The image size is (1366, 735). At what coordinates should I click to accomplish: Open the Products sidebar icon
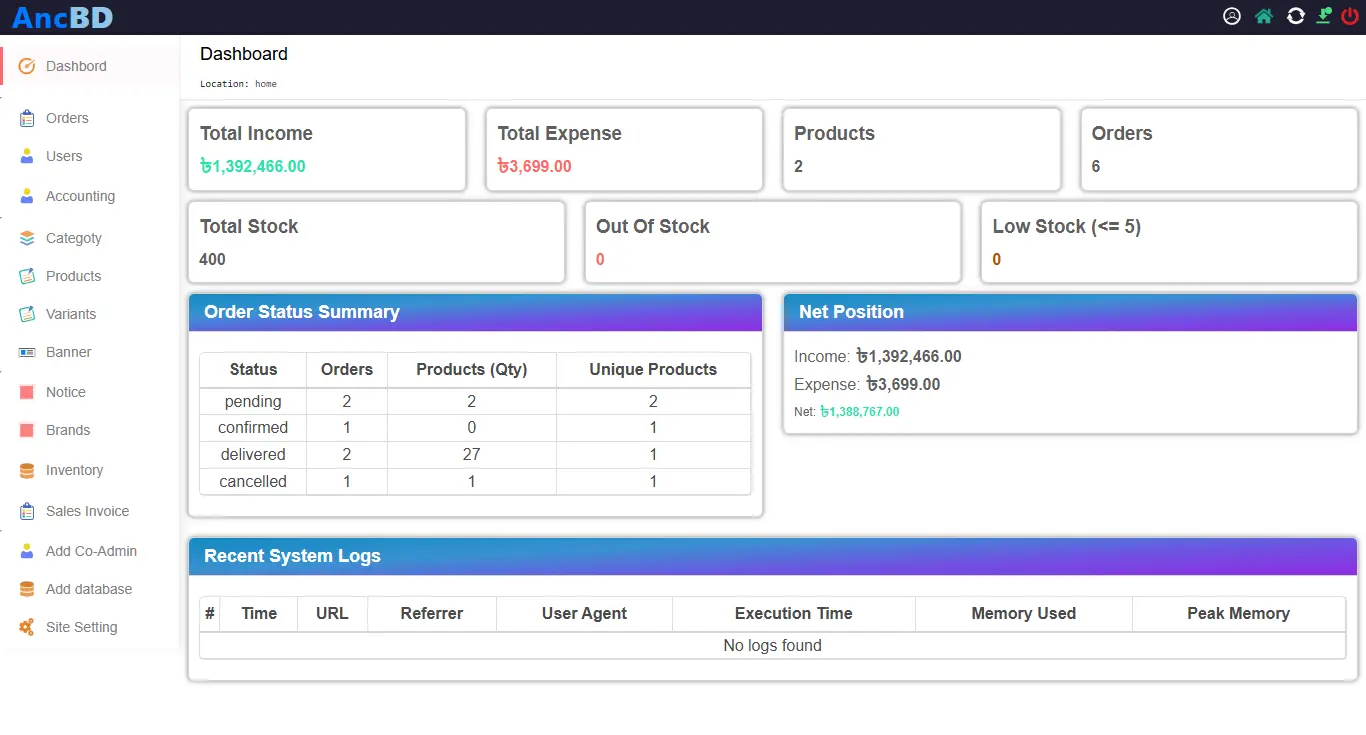click(x=27, y=276)
